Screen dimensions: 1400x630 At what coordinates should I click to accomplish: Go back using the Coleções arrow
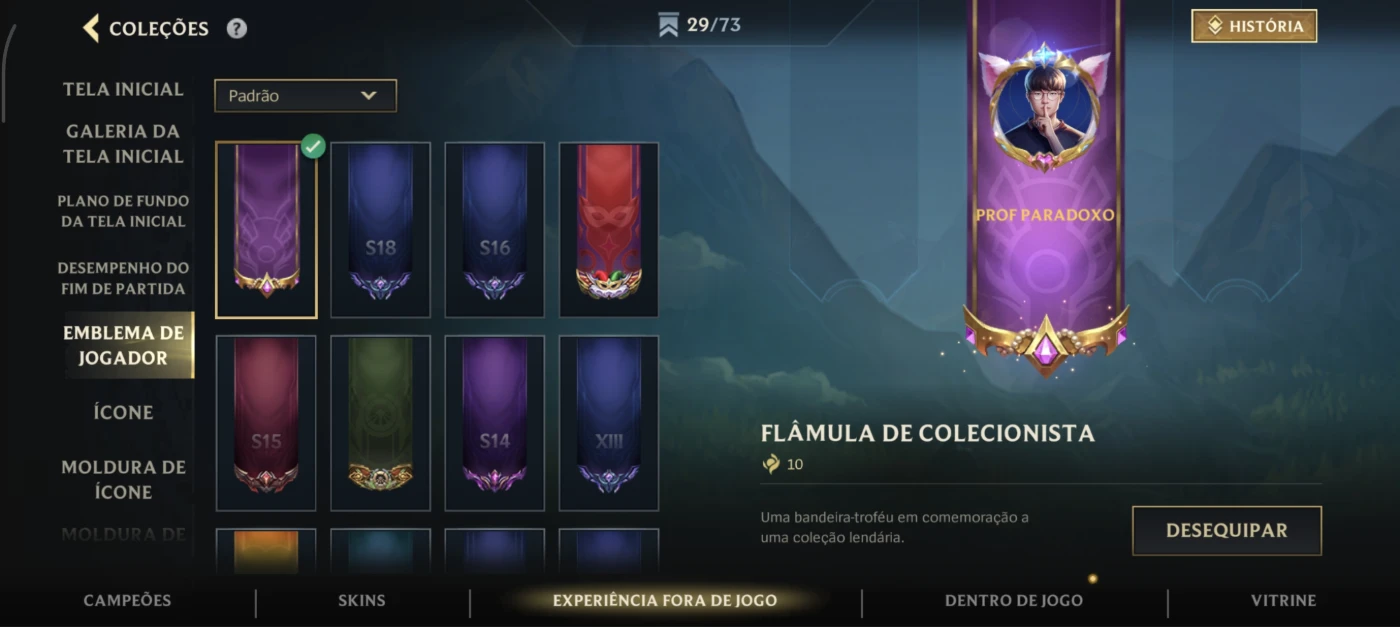91,28
